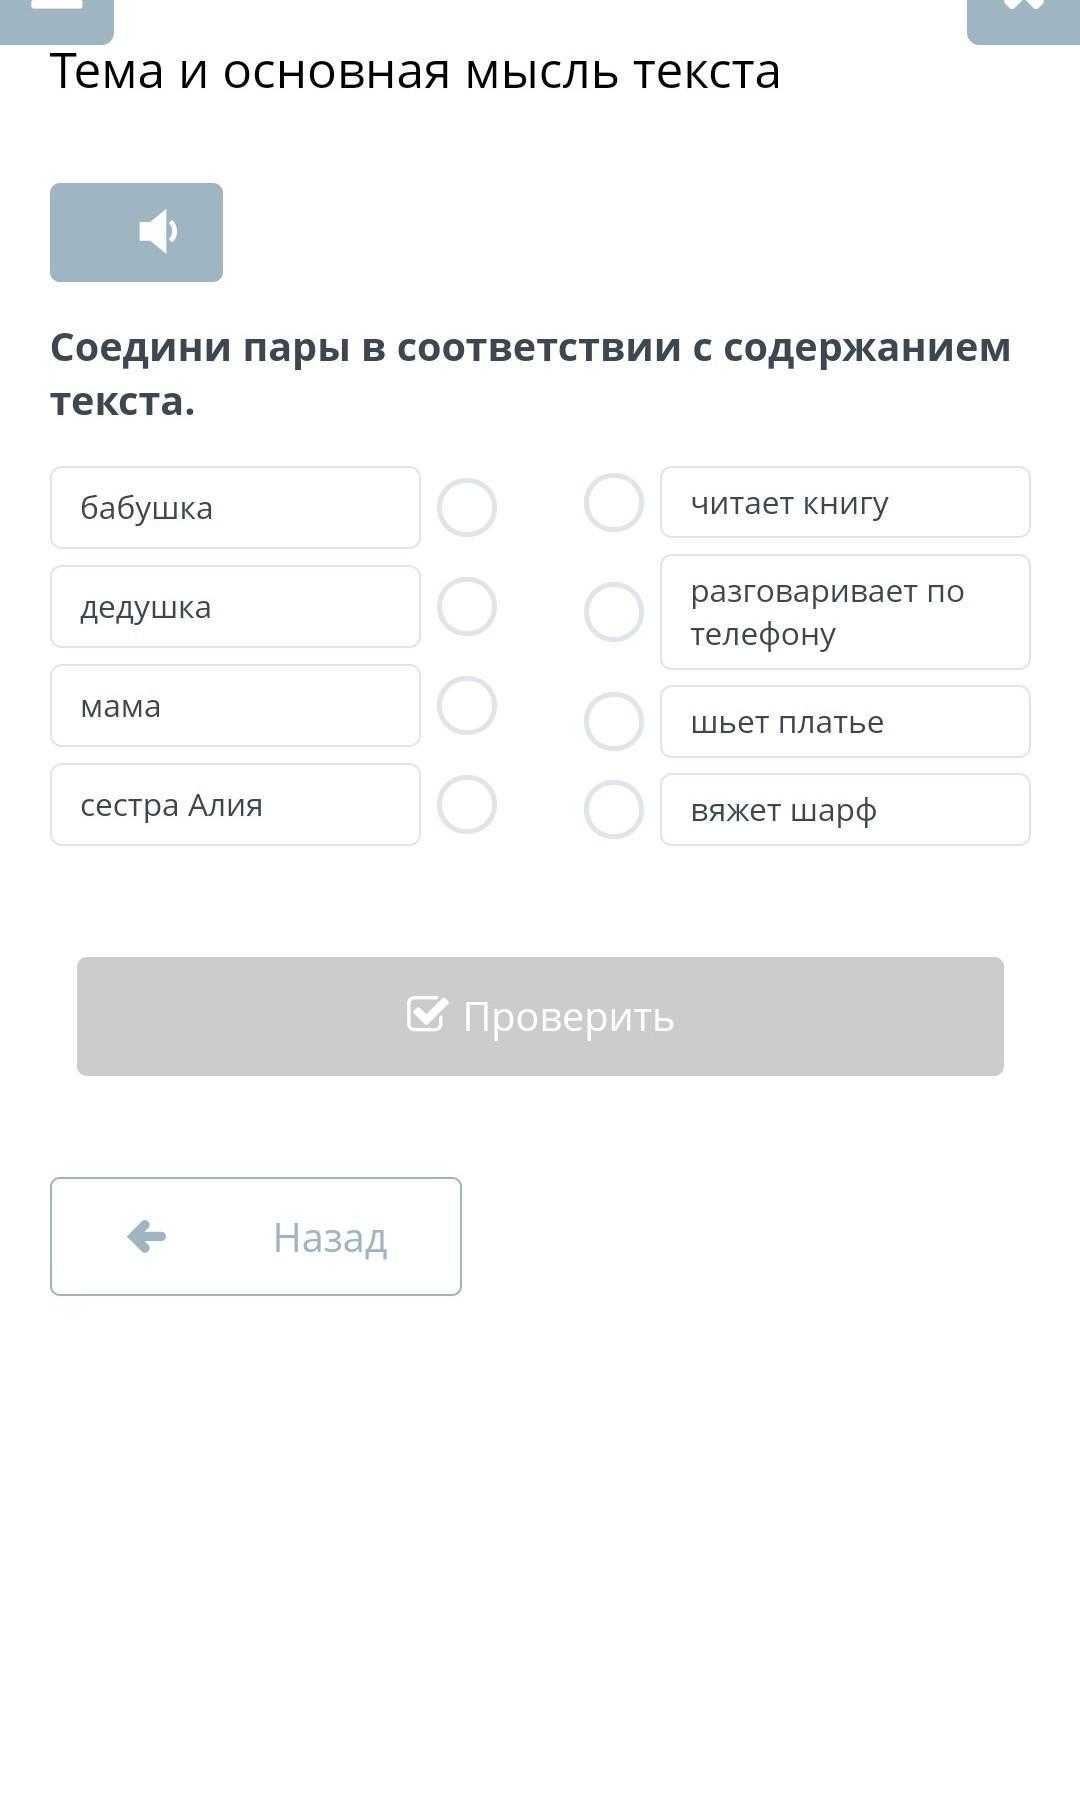Click the Проверить button
This screenshot has height=1816, width=1080.
click(540, 1017)
